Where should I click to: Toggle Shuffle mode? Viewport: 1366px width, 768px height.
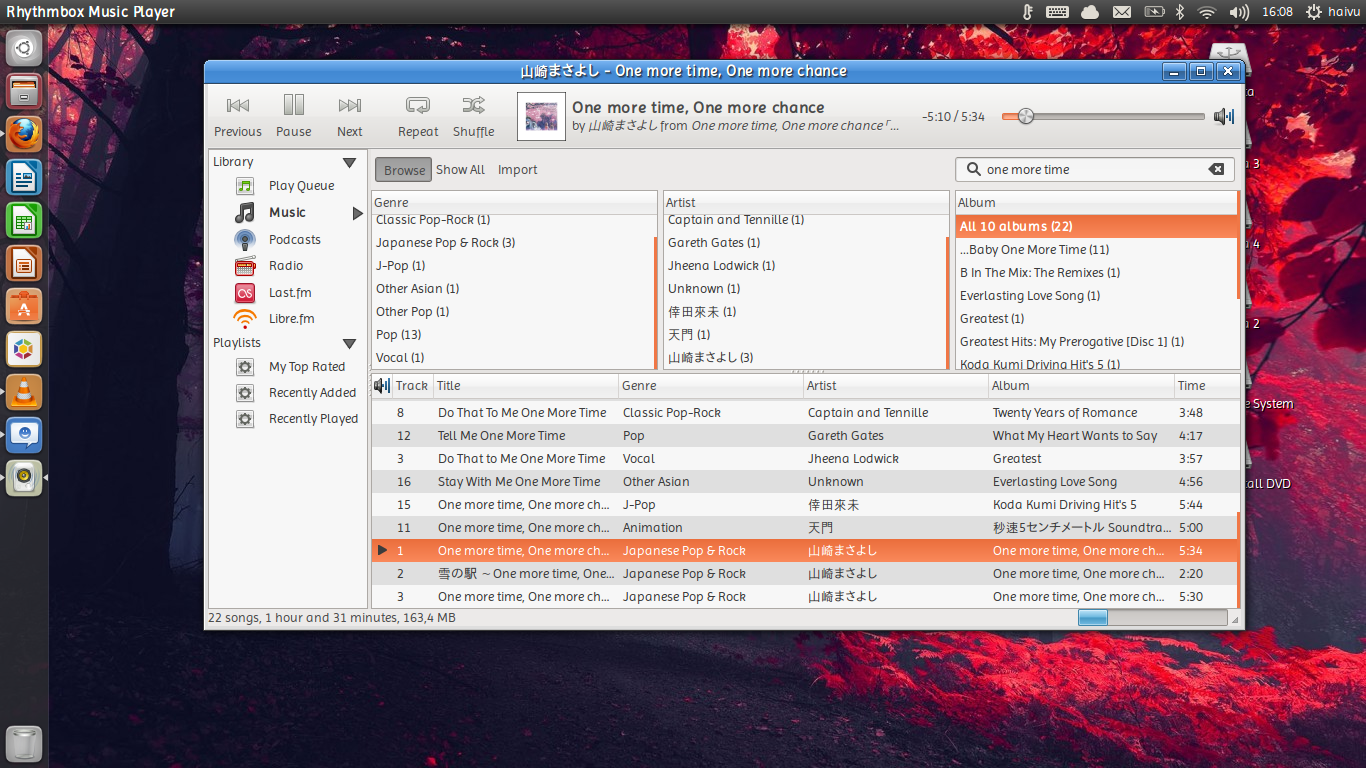(x=474, y=116)
